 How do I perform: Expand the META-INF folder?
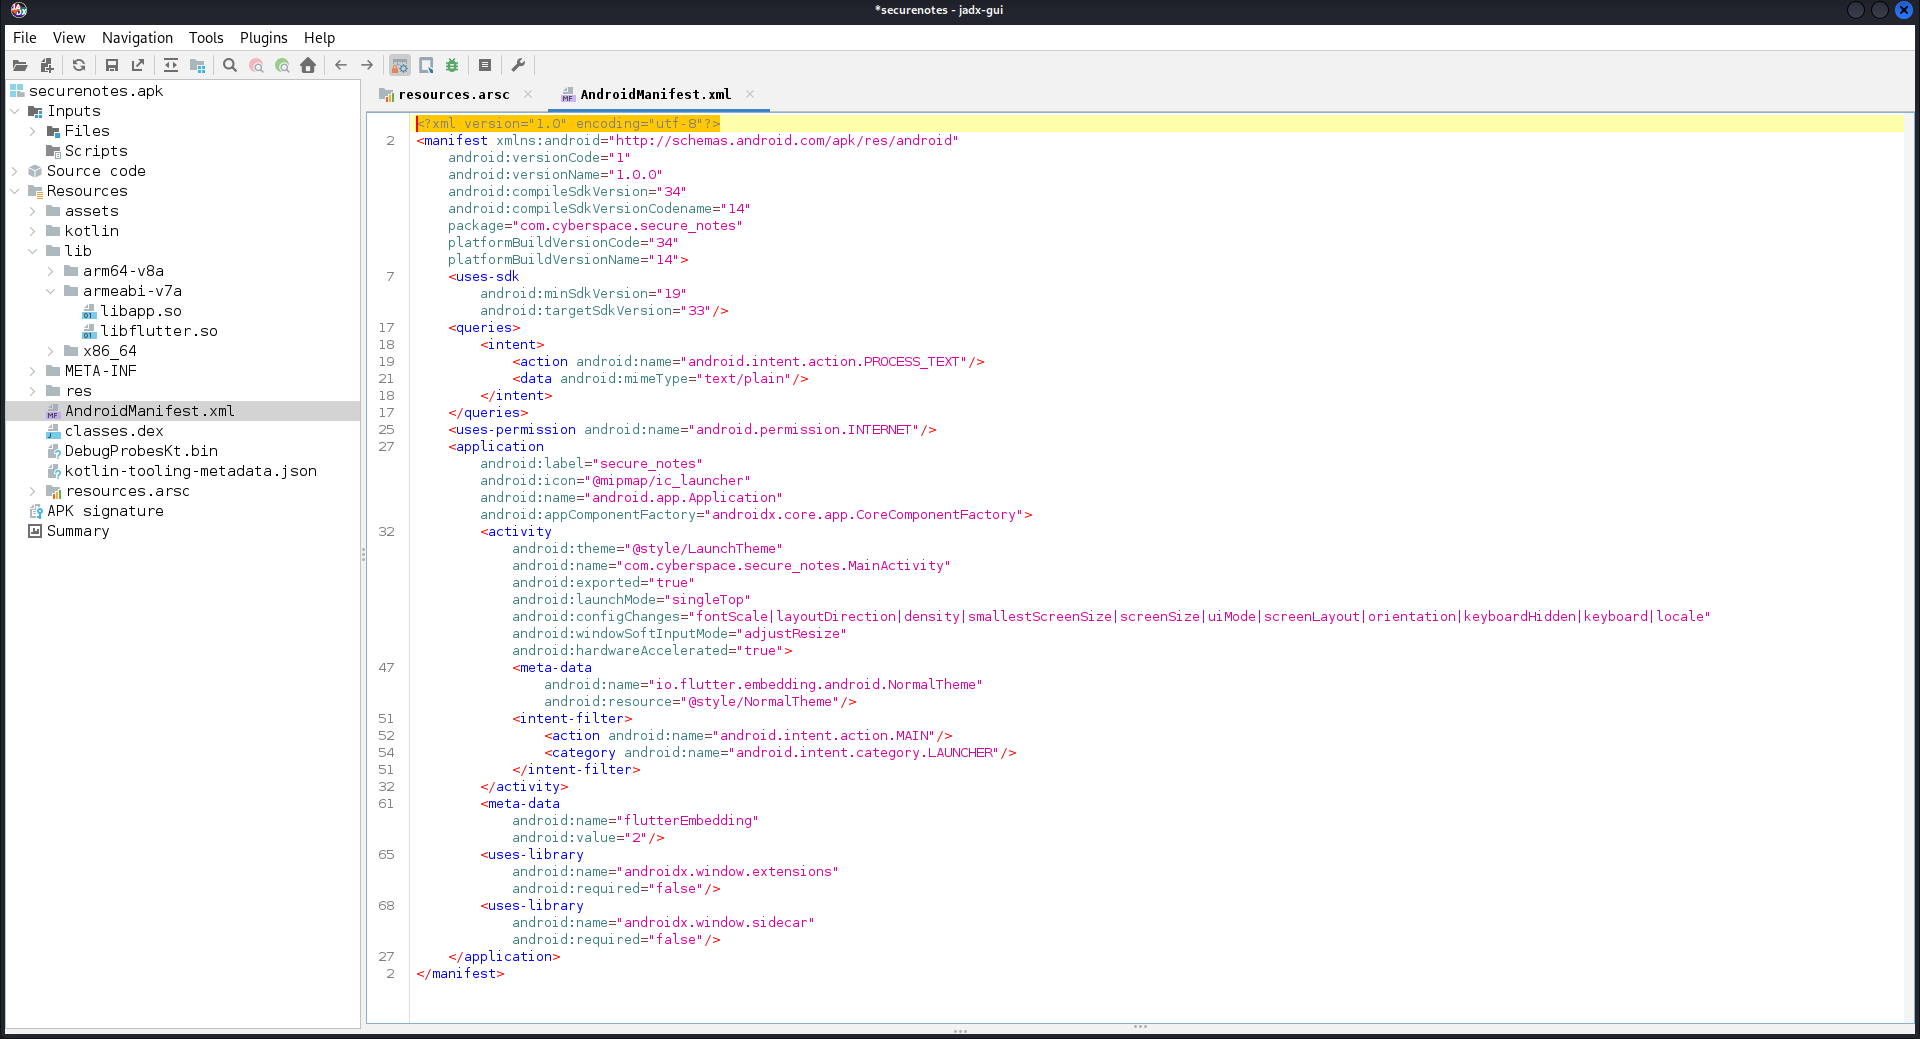pyautogui.click(x=33, y=371)
